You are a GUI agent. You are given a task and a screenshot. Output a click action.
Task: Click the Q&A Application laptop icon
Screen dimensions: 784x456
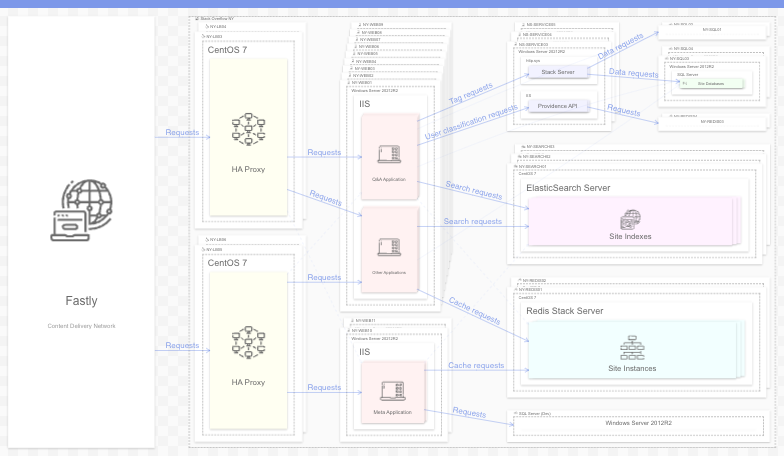[389, 153]
